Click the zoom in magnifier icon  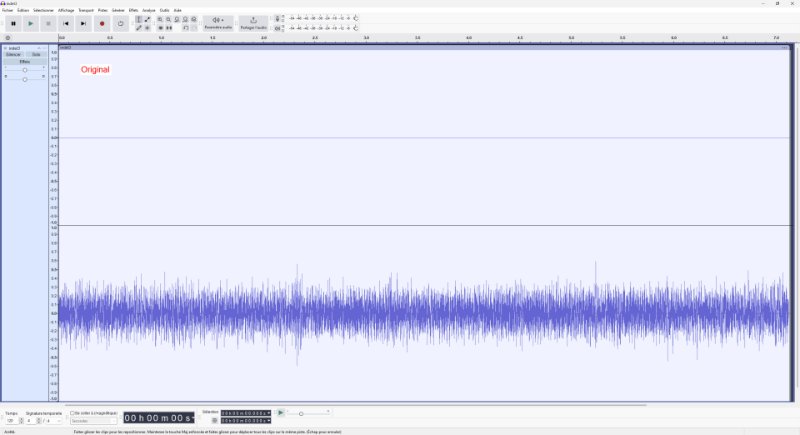point(160,19)
